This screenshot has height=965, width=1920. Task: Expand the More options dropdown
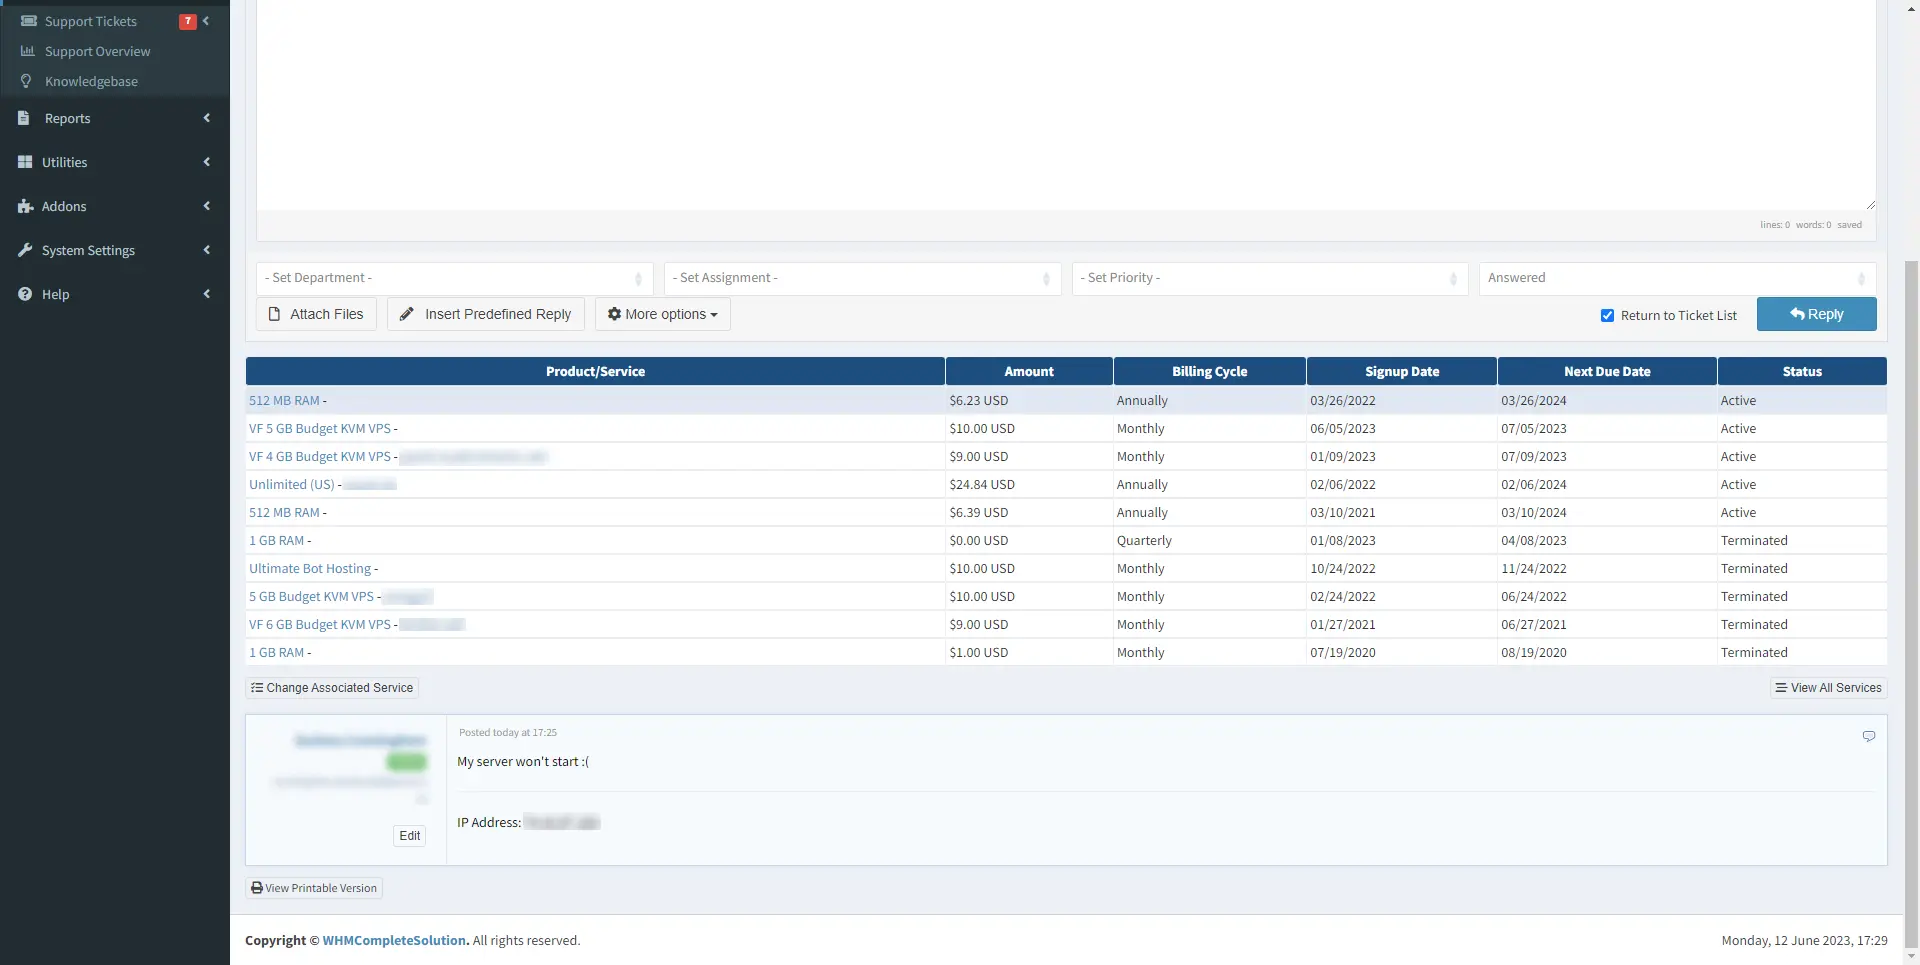click(x=662, y=314)
